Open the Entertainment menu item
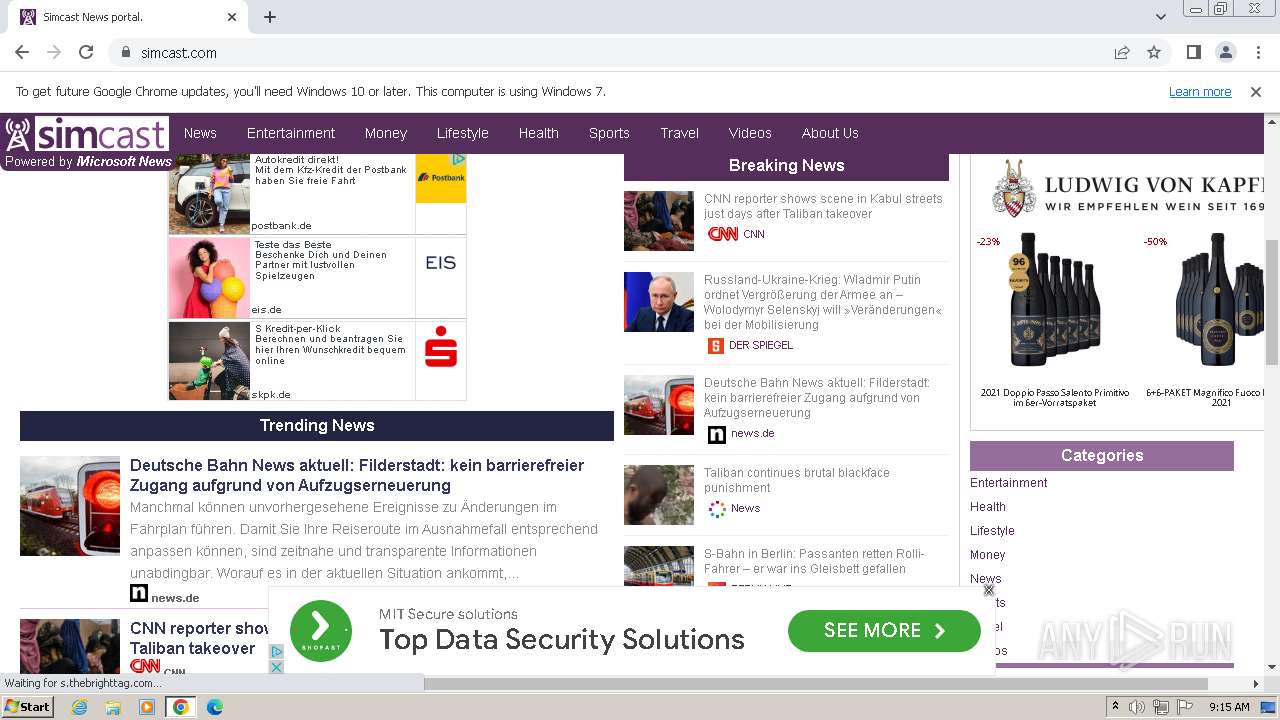The image size is (1280, 720). 291,133
